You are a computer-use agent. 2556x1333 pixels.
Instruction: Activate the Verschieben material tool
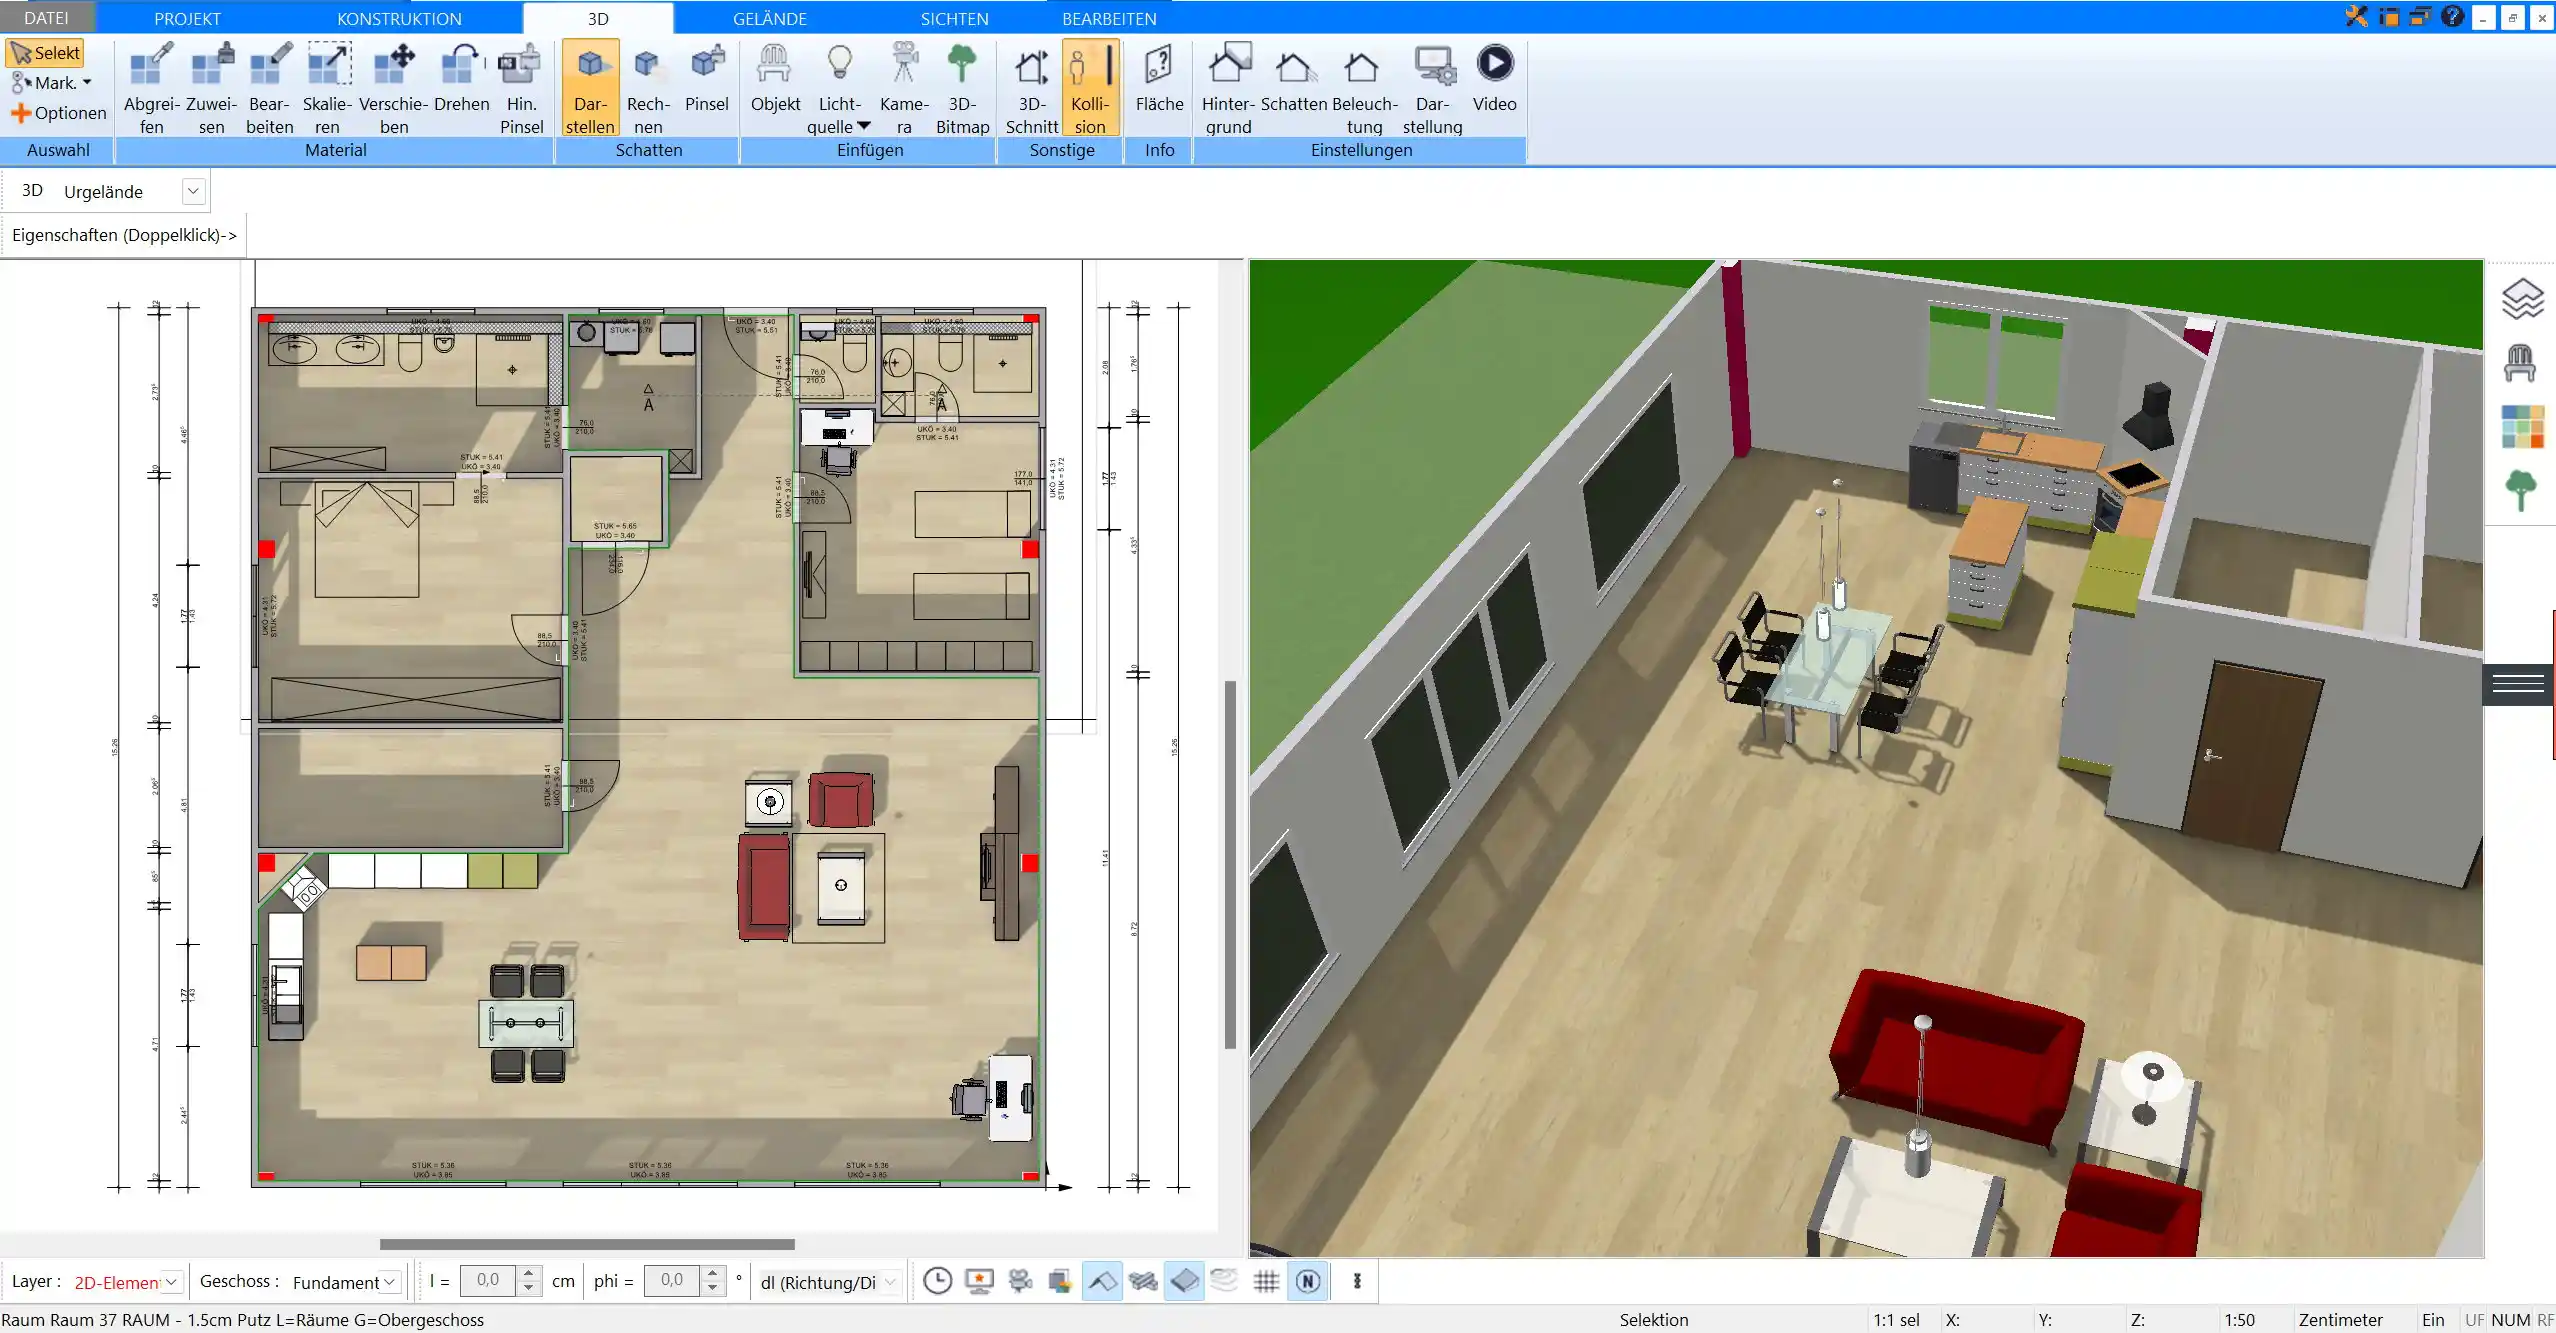(394, 89)
